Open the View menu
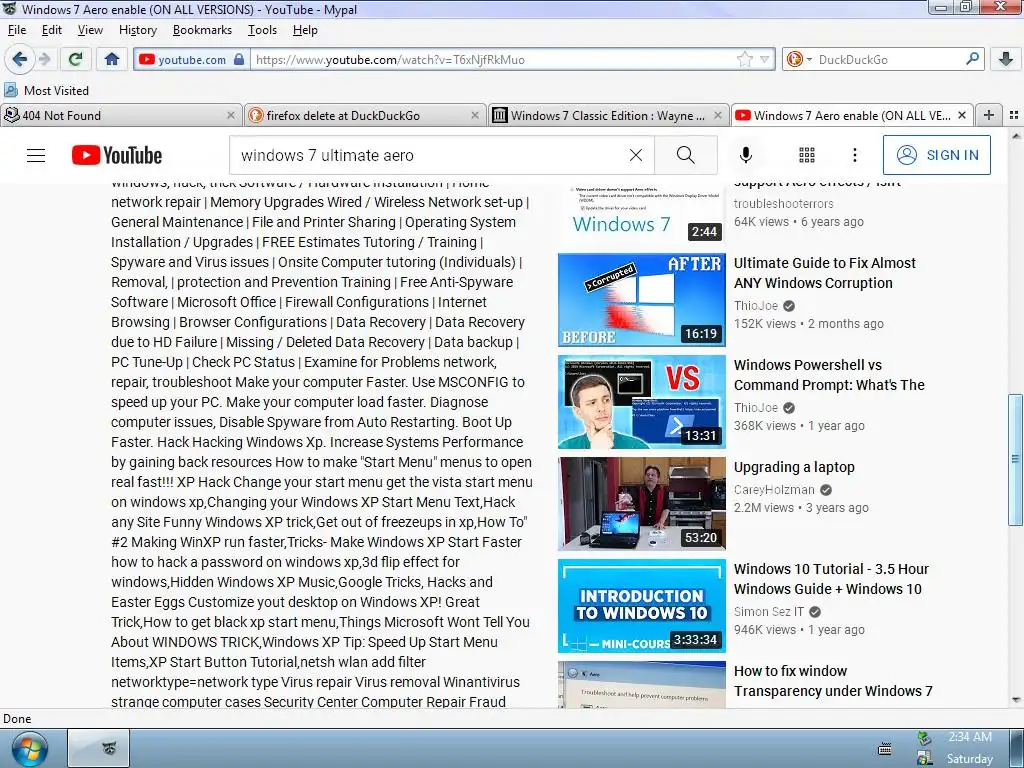 [90, 30]
